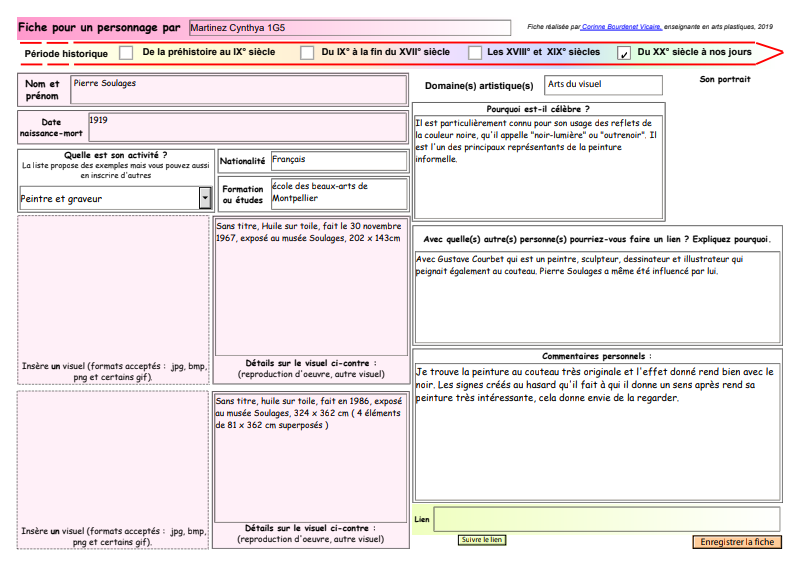This screenshot has height=566, width=800.
Task: Uncheck the "Du XX° siècle à nos jours" checkbox
Action: (625, 53)
